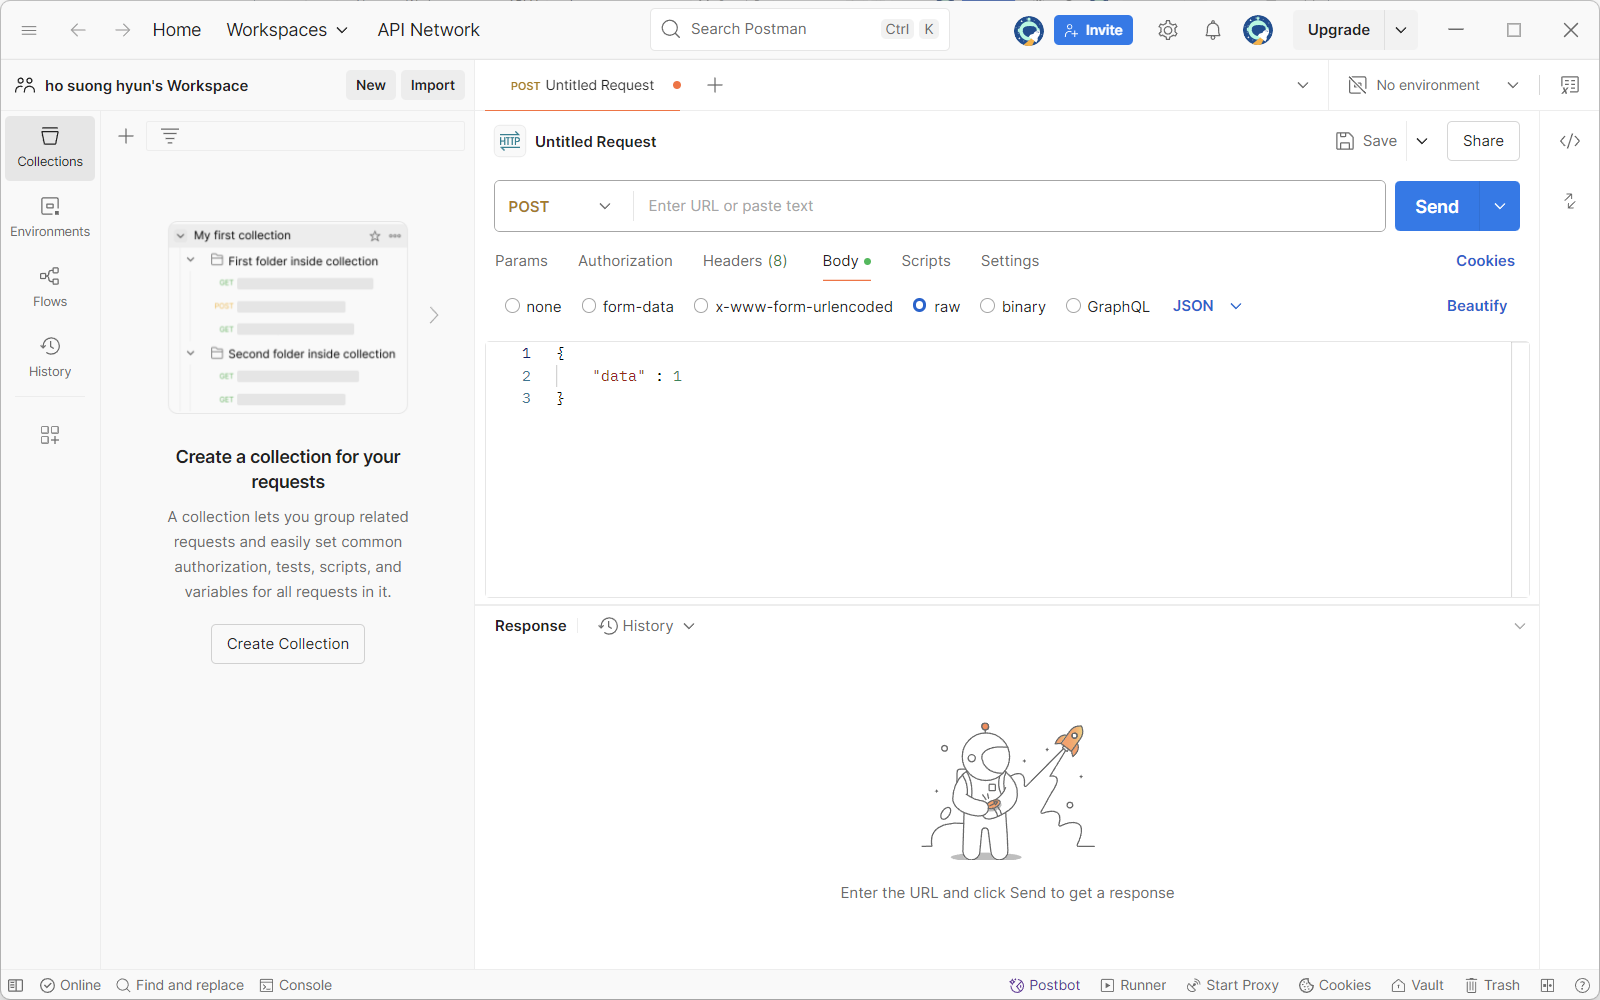Open the Send options arrow
Viewport: 1600px width, 1000px height.
[1500, 206]
